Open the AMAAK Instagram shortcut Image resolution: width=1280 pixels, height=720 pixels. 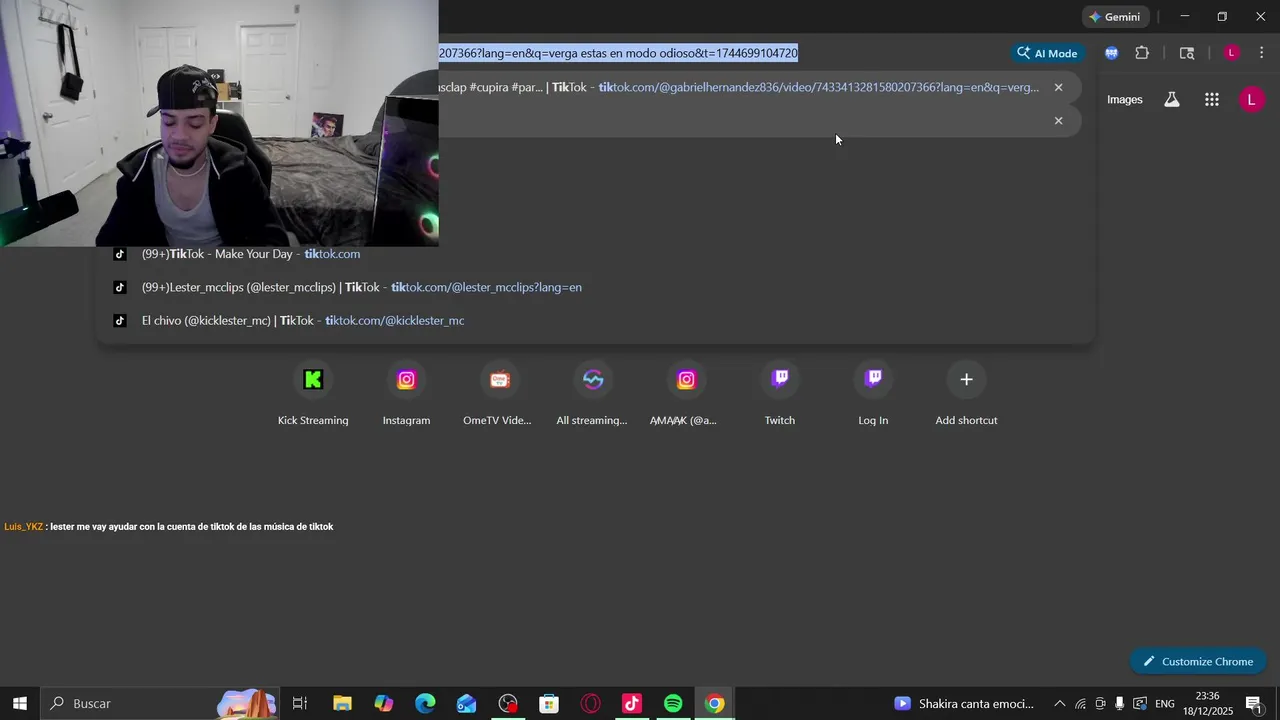point(686,393)
